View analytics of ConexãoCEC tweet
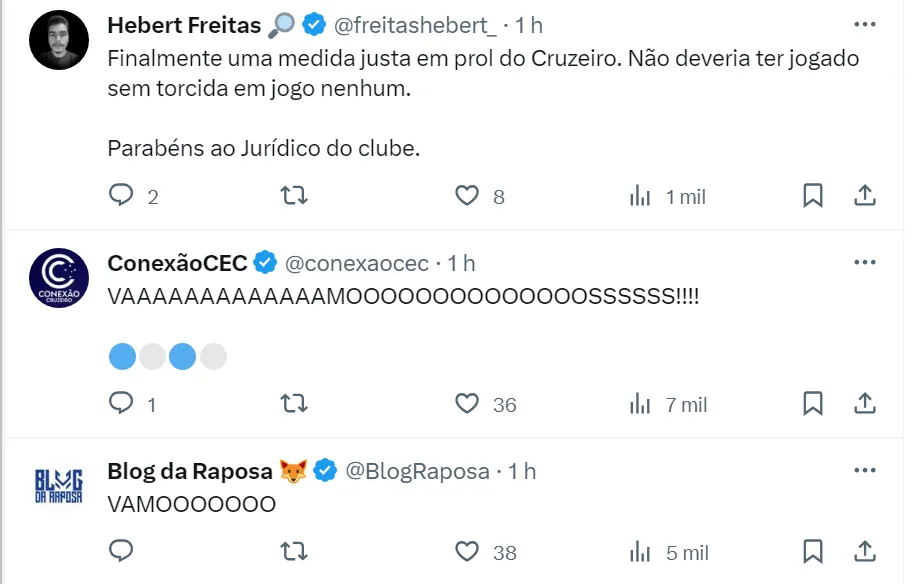Screen dimensions: 919x584 (640, 404)
